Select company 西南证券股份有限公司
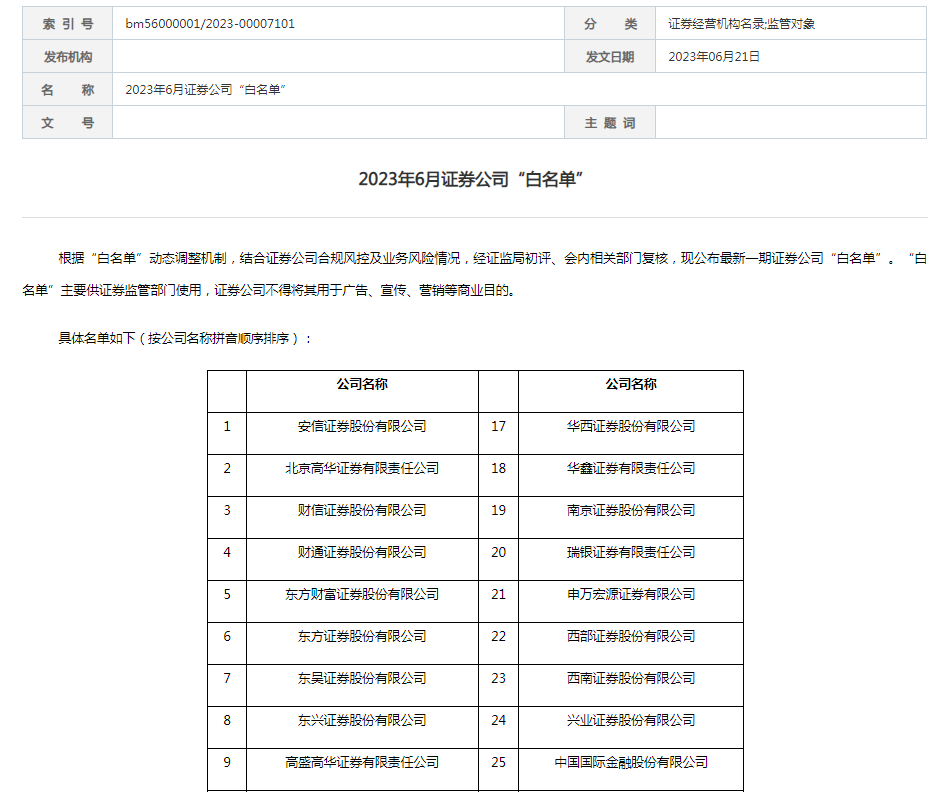Screen dimensions: 946x792 pos(631,679)
